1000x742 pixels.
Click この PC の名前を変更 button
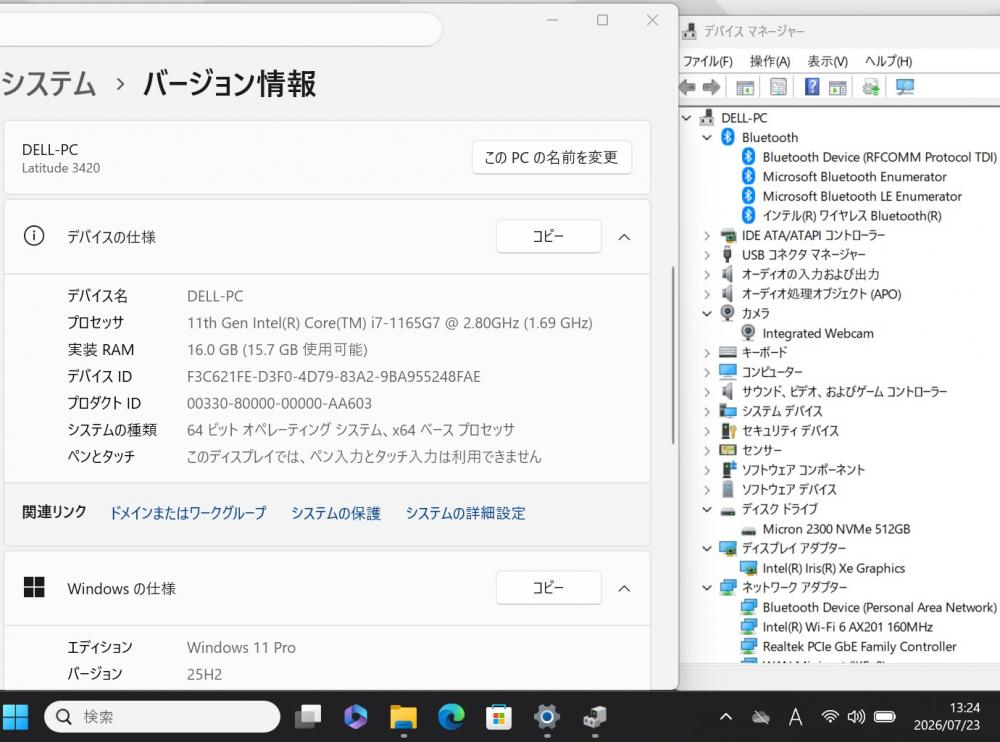[552, 158]
